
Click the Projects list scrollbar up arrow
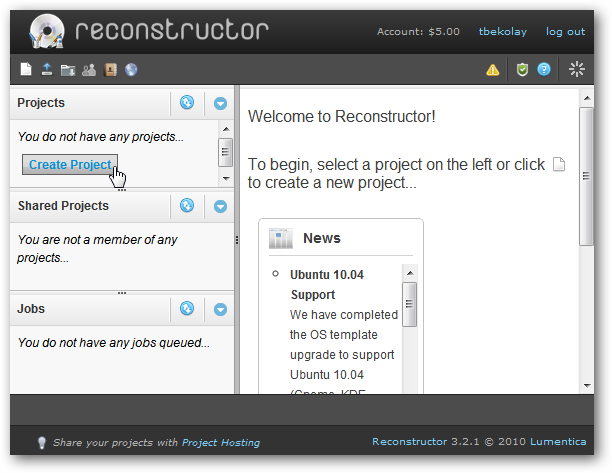[x=226, y=129]
